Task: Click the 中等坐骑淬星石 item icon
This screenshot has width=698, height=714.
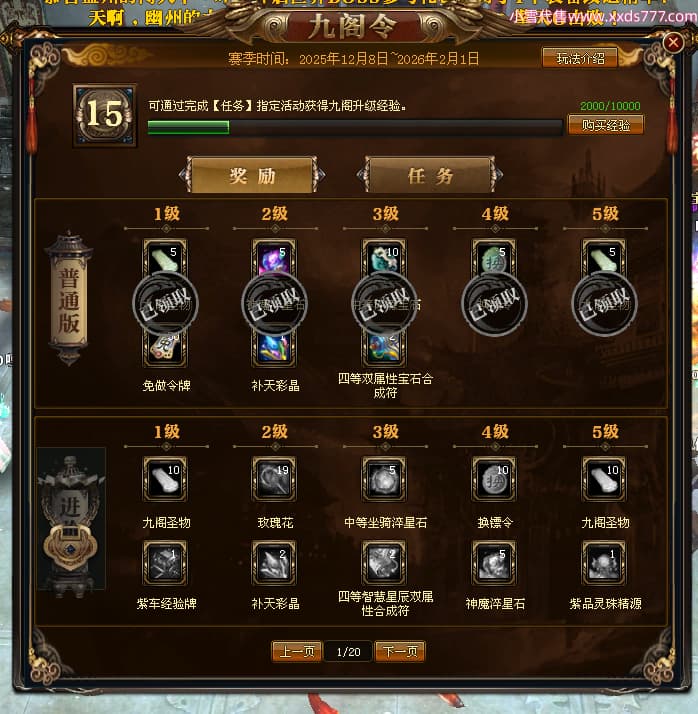Action: point(384,479)
